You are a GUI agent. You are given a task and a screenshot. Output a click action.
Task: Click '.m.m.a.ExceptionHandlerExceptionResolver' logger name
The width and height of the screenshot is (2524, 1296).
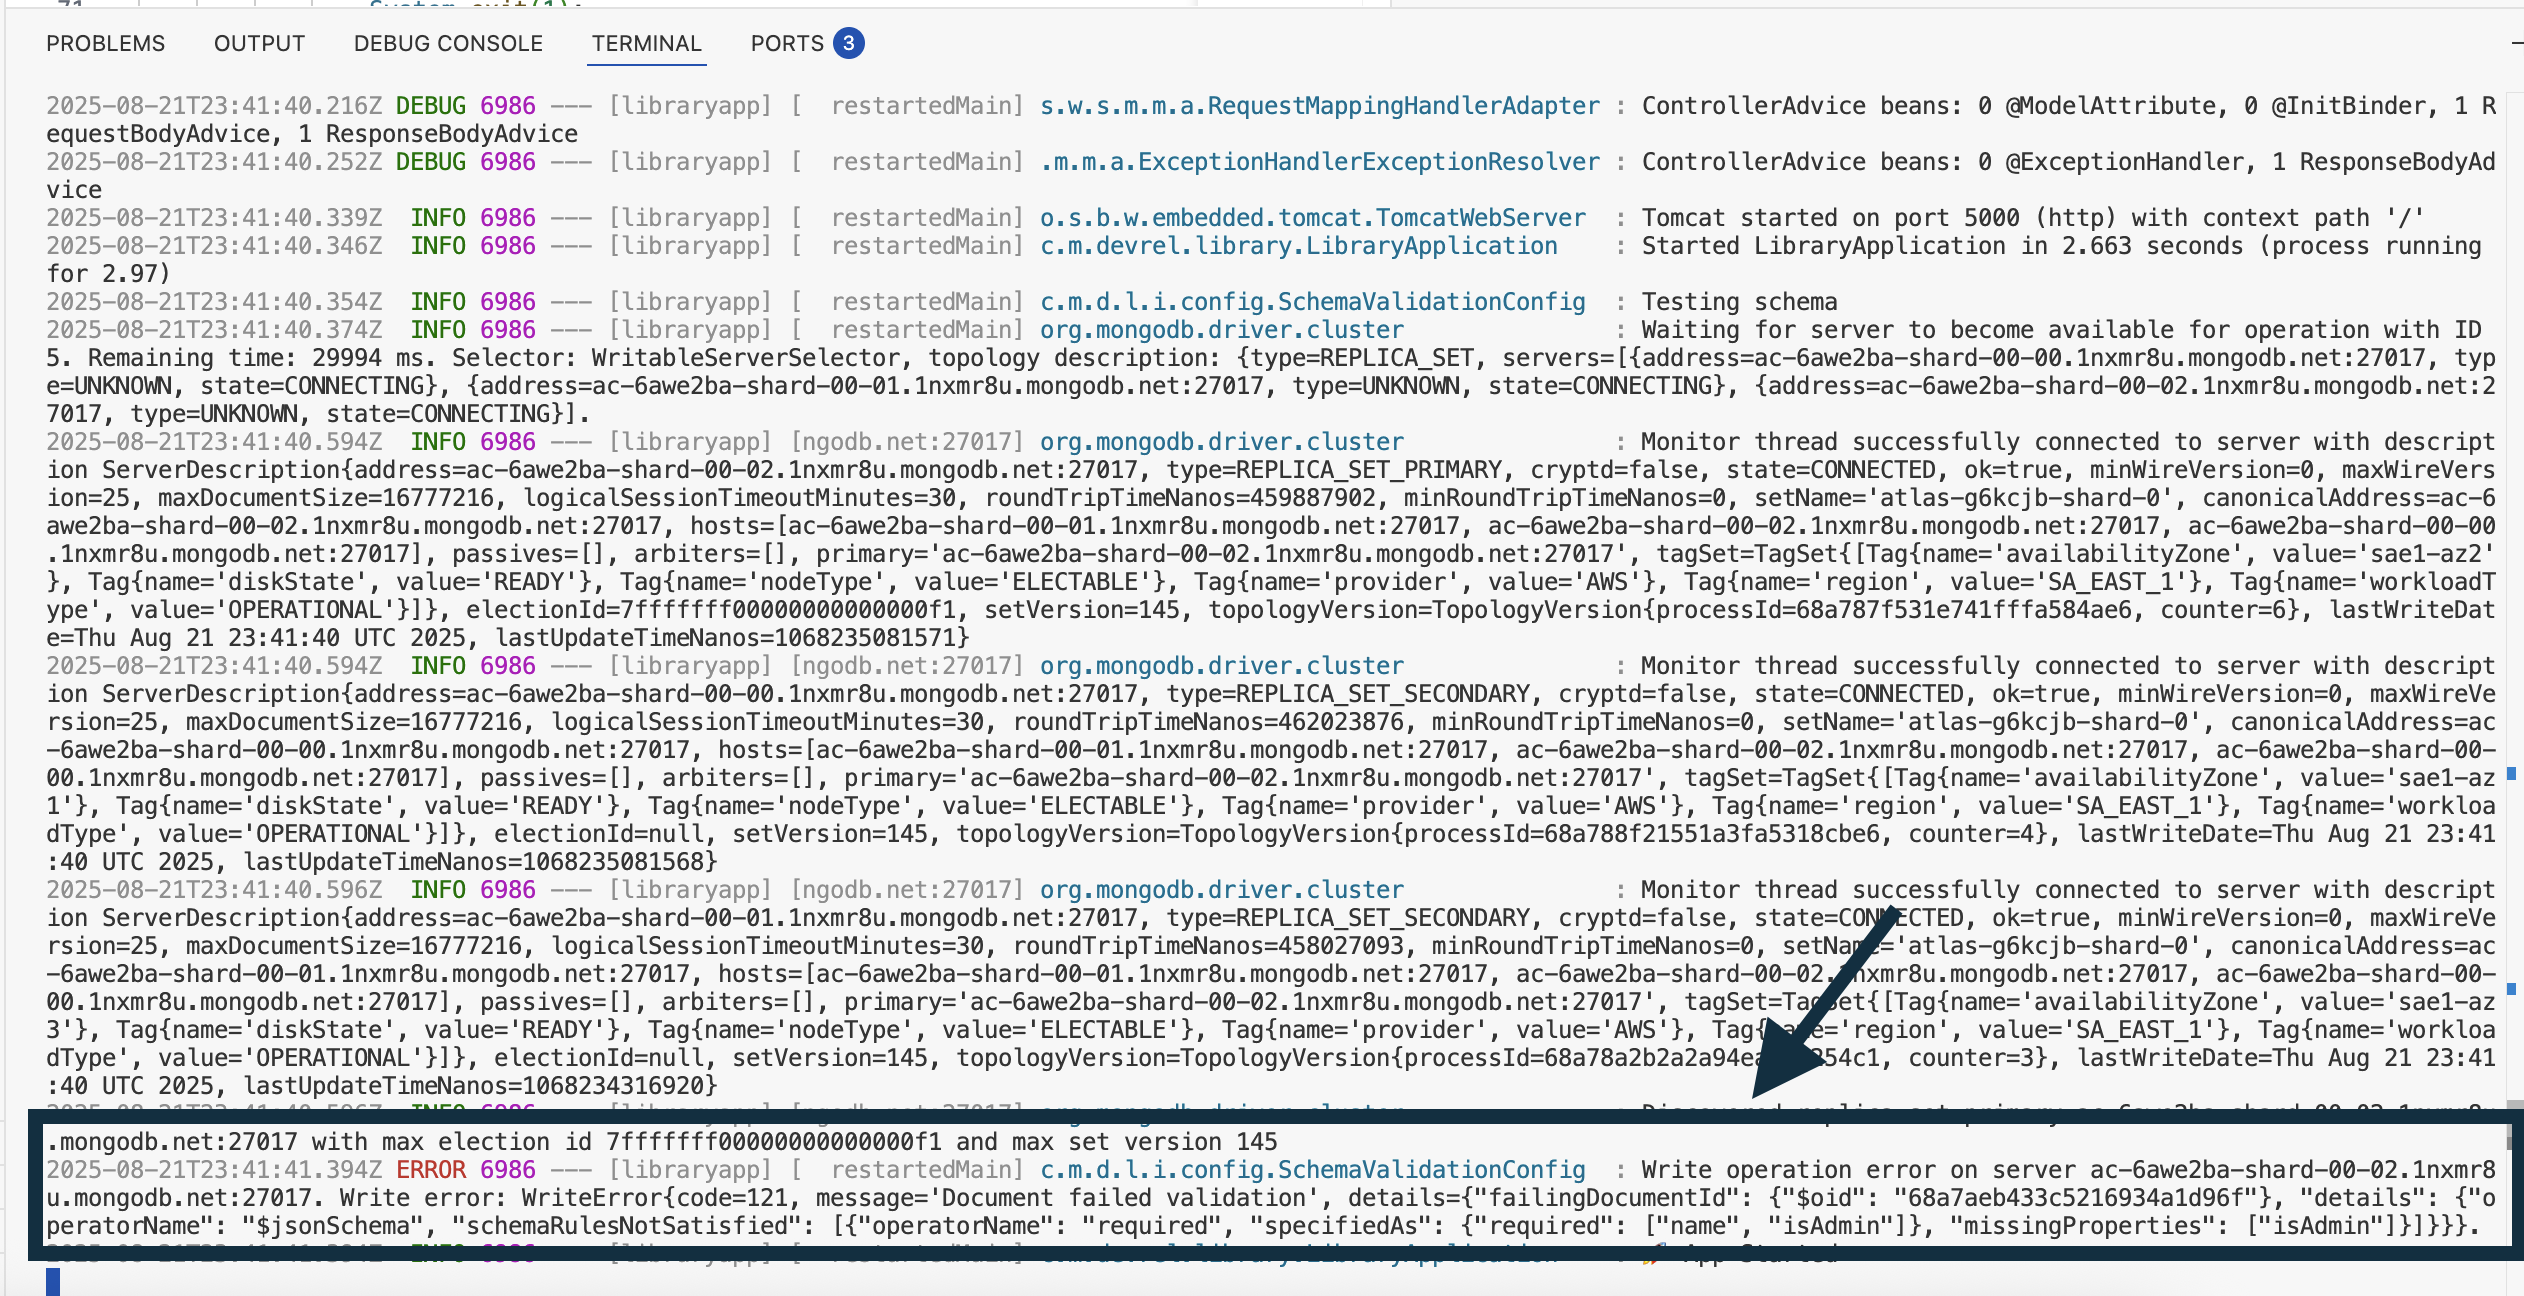1320,162
